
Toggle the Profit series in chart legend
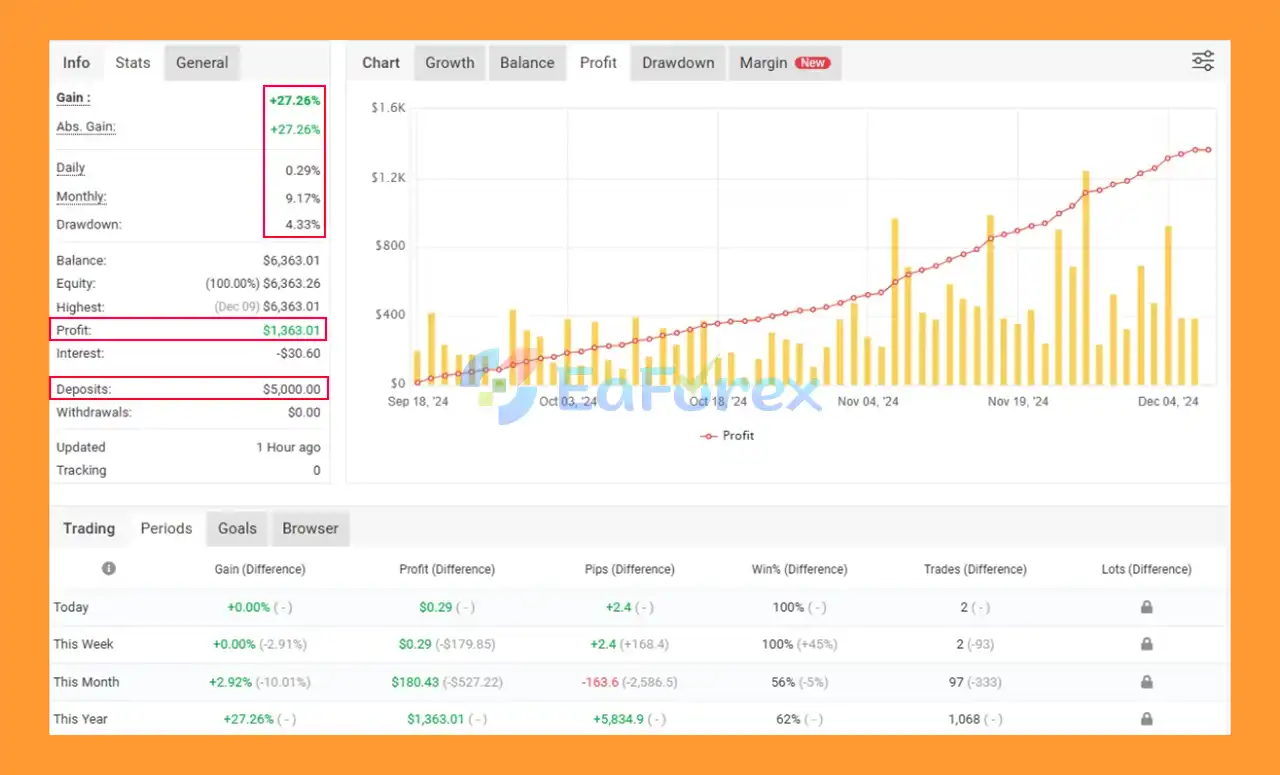[727, 436]
